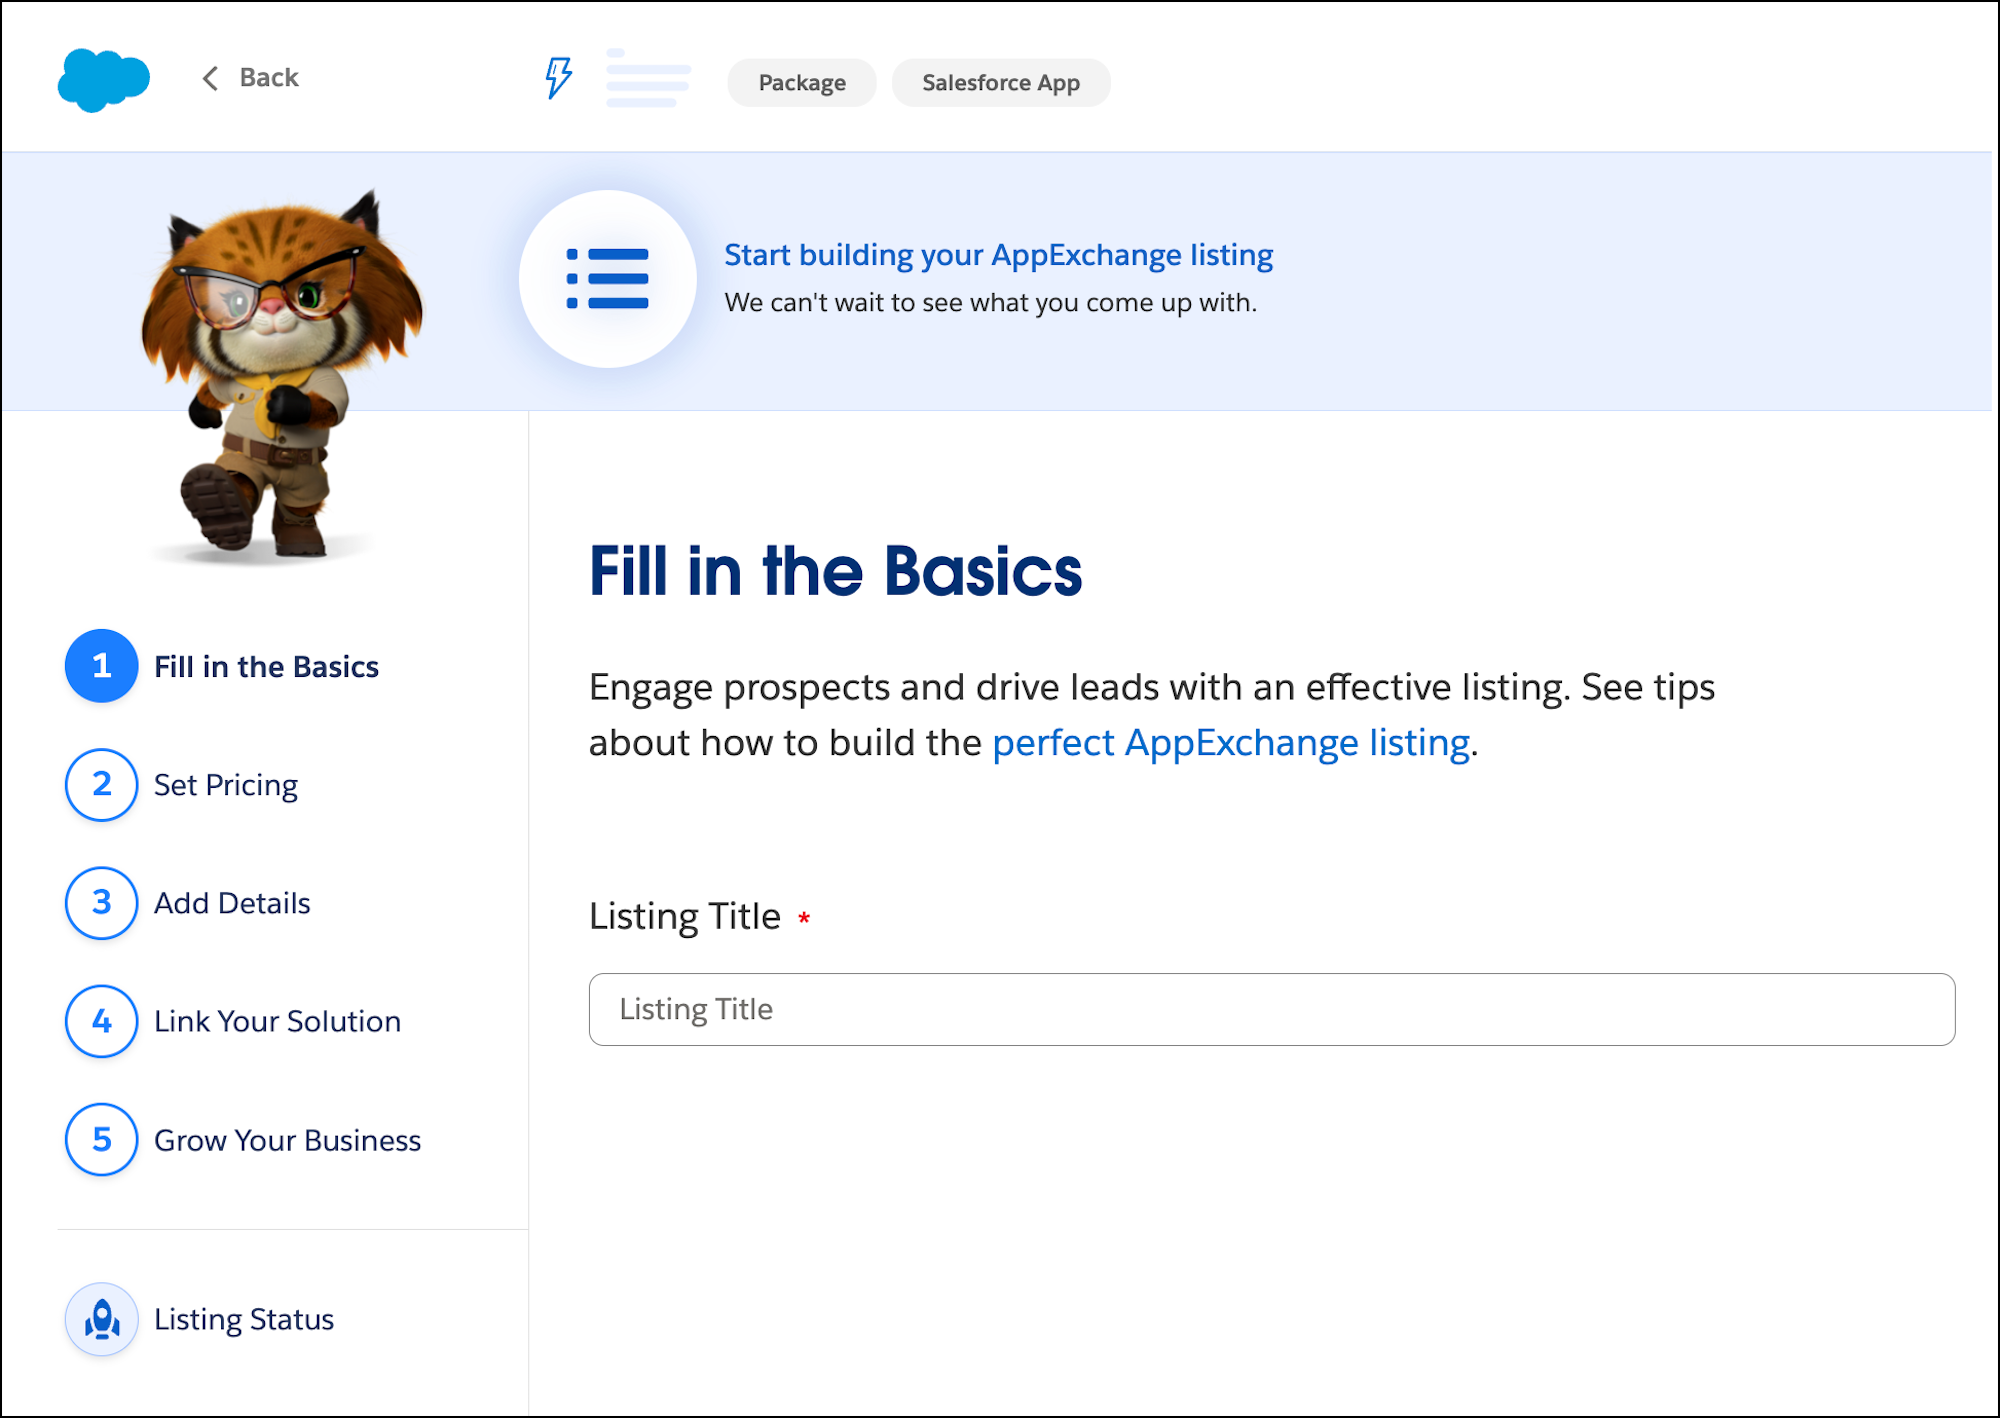Select Grow Your Business step
This screenshot has width=2000, height=1418.
coord(287,1140)
